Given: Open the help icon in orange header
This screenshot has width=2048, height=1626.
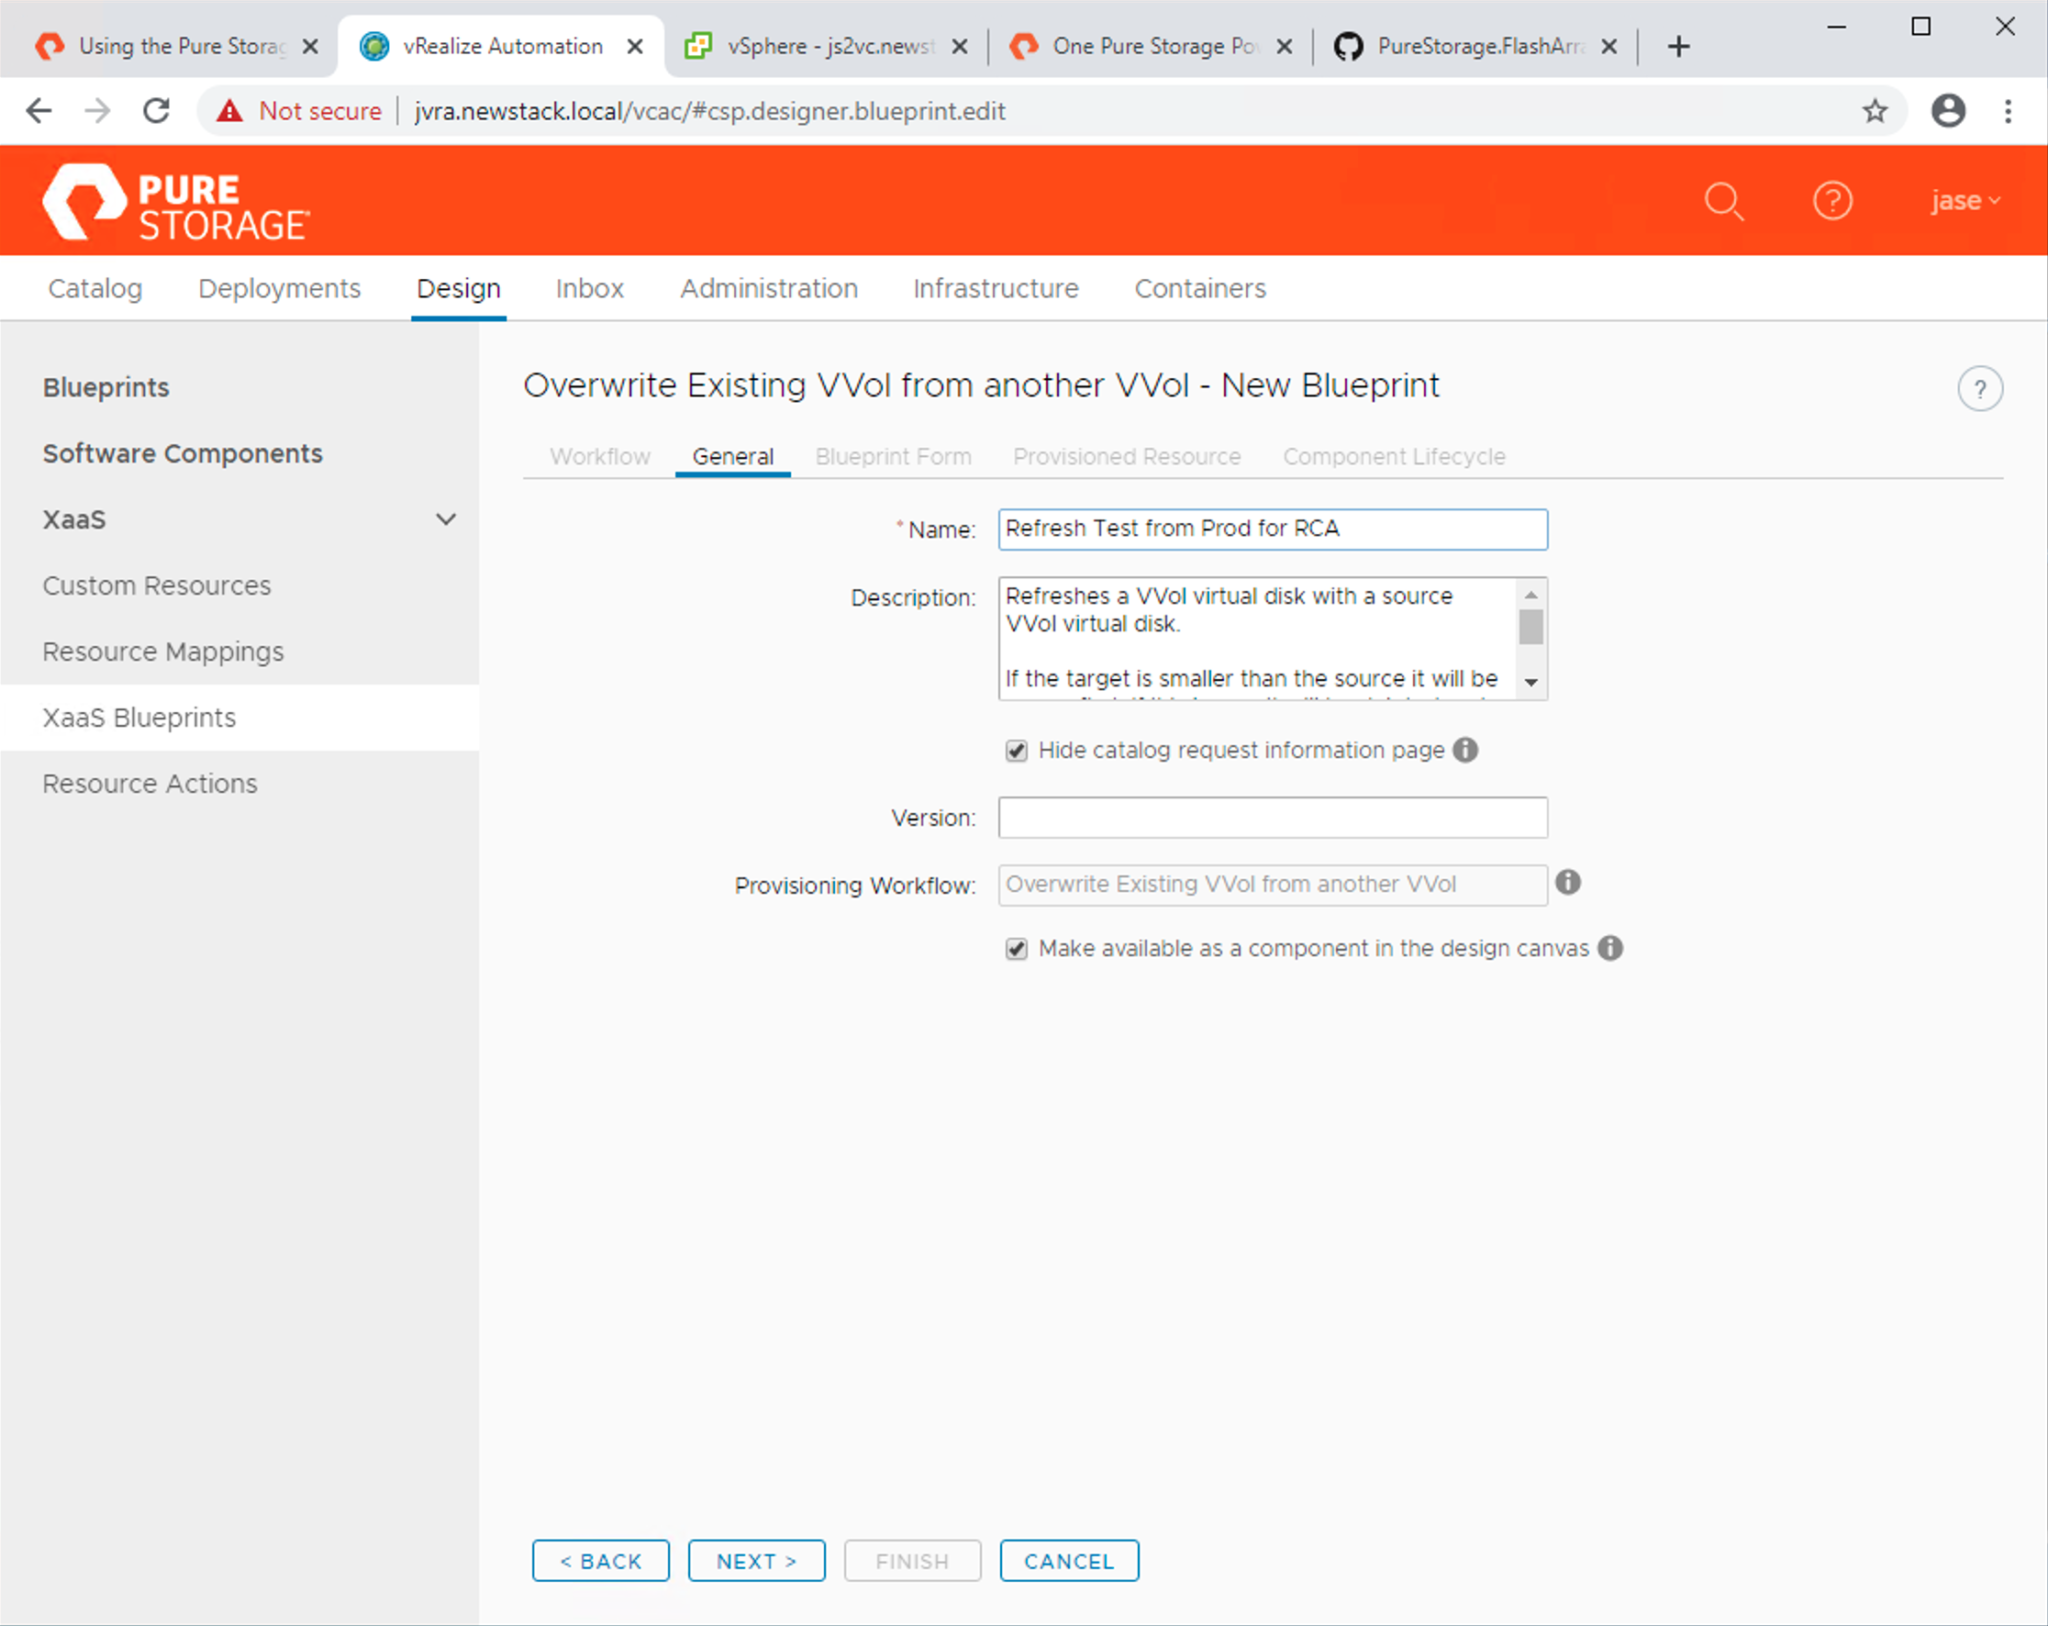Looking at the screenshot, I should pyautogui.click(x=1832, y=201).
